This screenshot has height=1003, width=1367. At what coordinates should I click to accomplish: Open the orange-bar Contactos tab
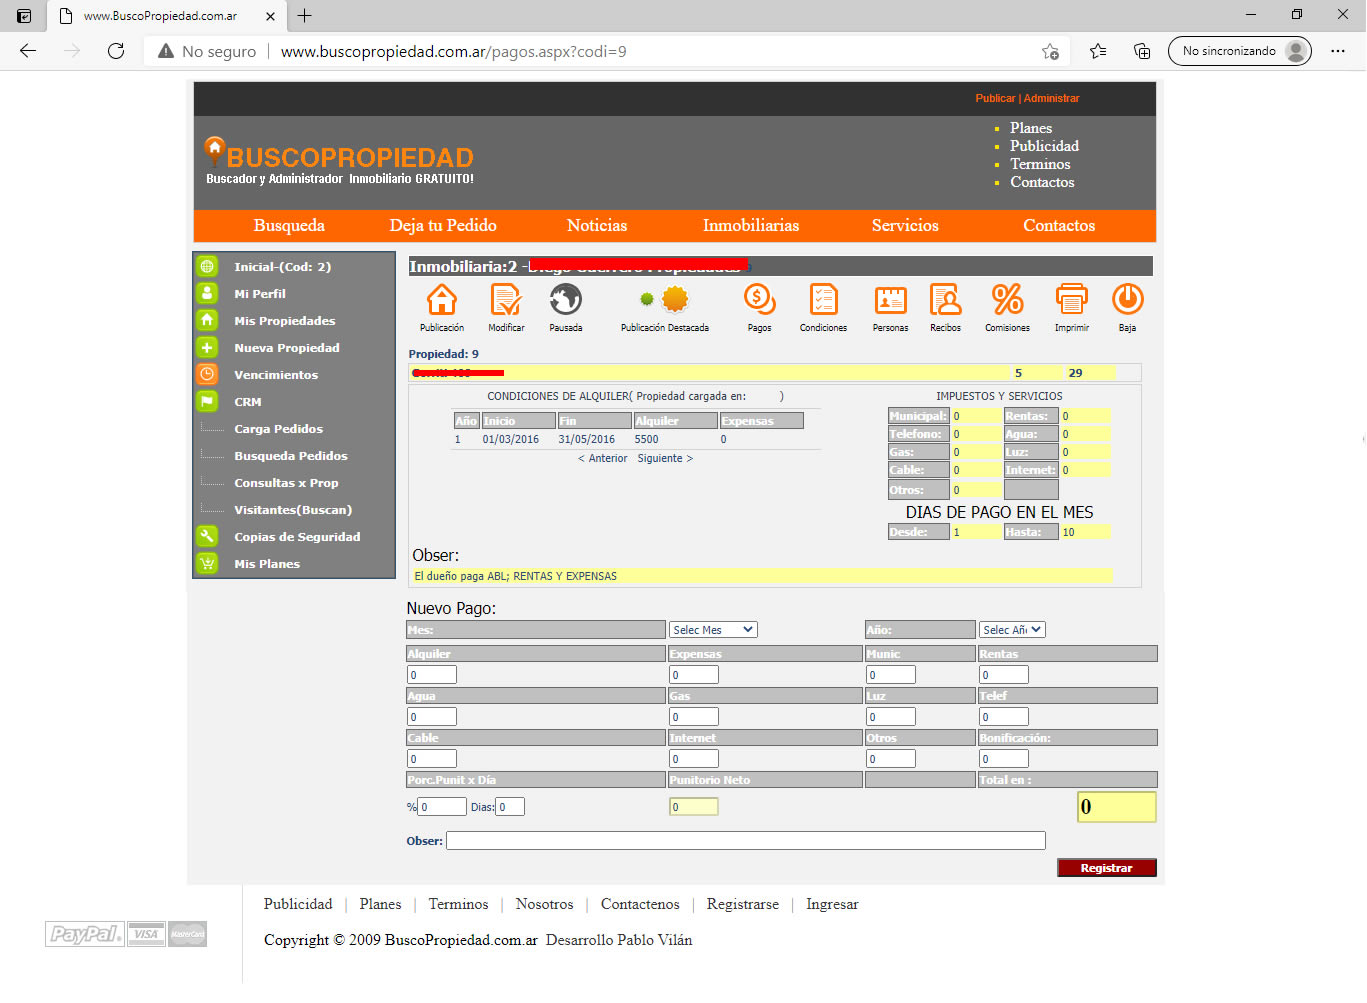pos(1059,226)
